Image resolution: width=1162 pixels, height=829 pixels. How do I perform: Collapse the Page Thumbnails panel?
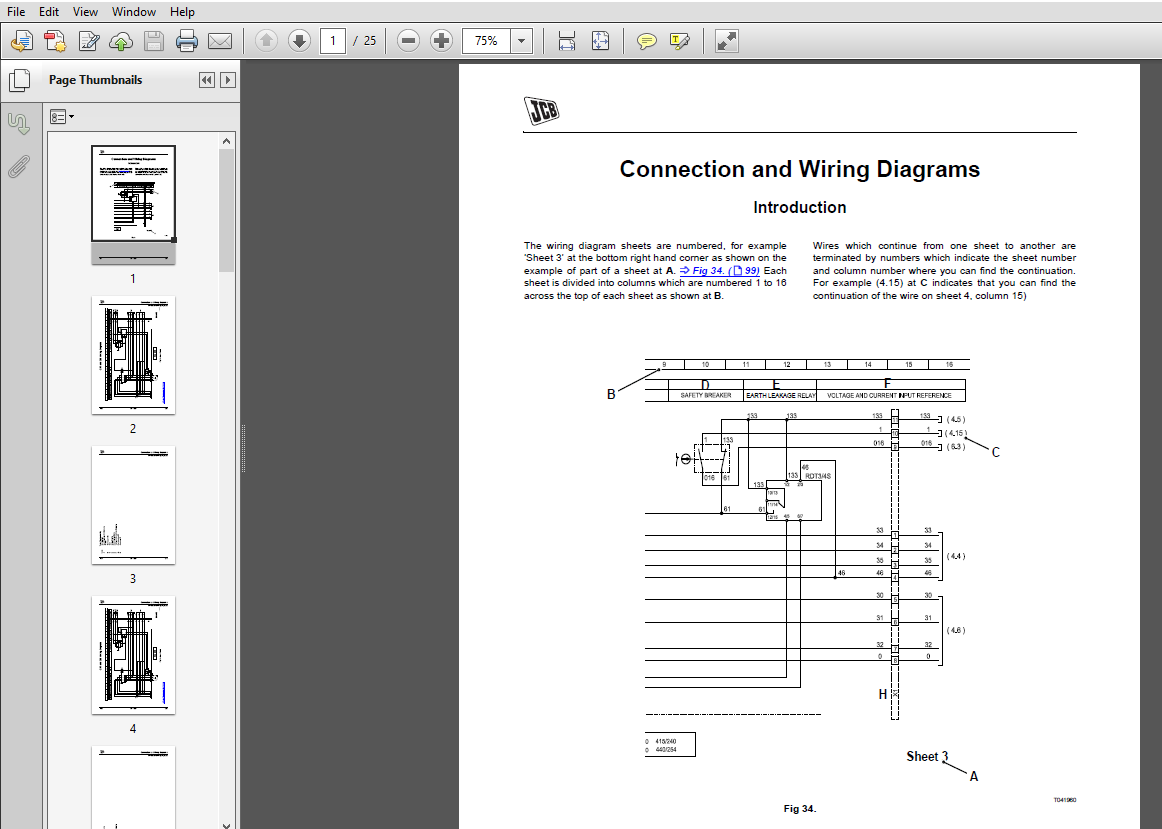coord(207,80)
